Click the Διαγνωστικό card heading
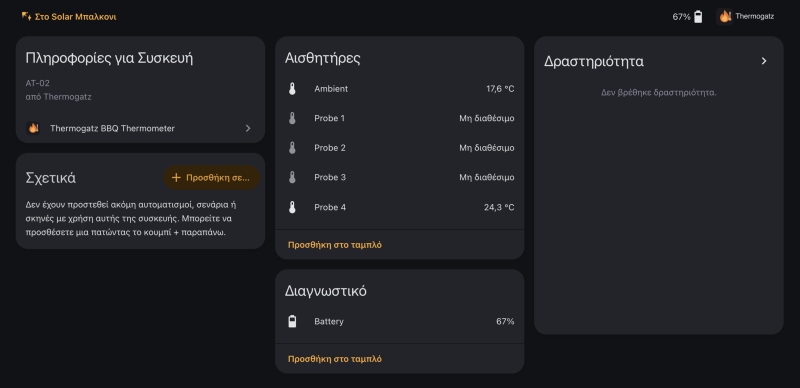The height and width of the screenshot is (388, 800). [x=326, y=291]
